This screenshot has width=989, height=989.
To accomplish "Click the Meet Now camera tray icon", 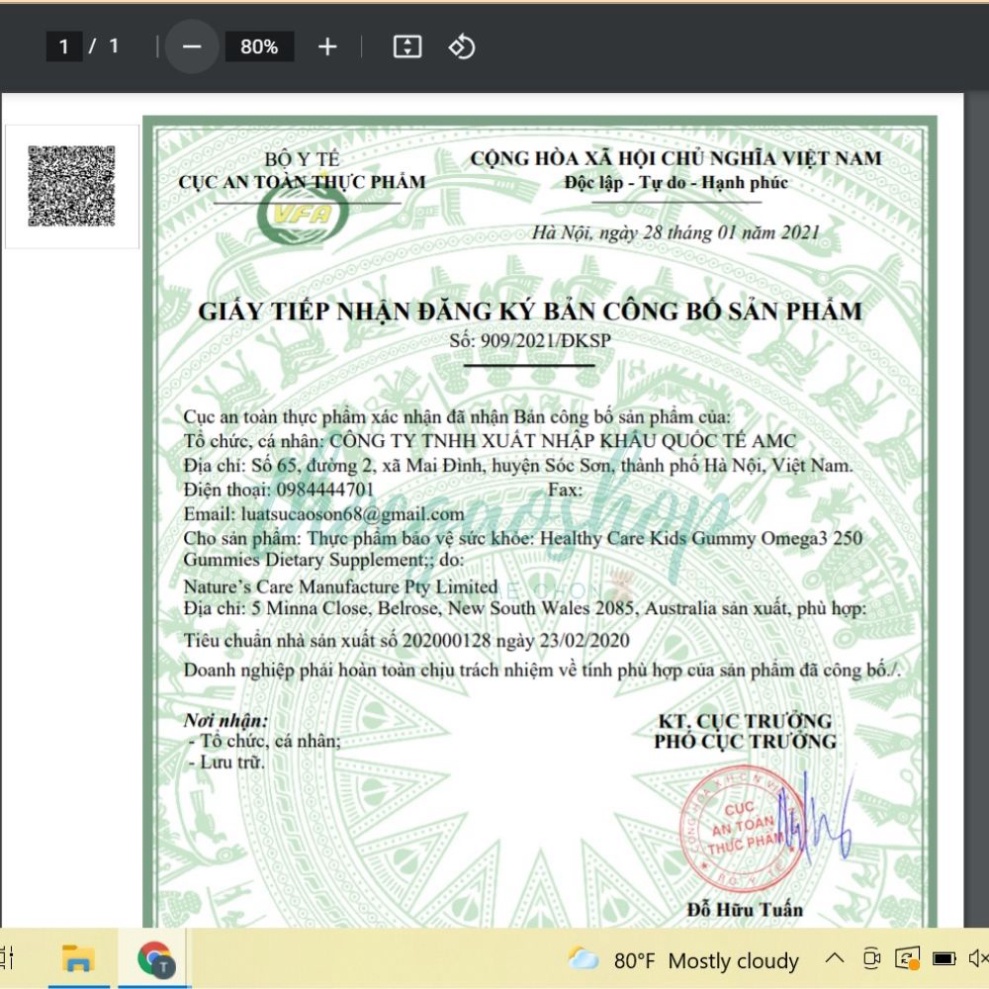I will 871,960.
